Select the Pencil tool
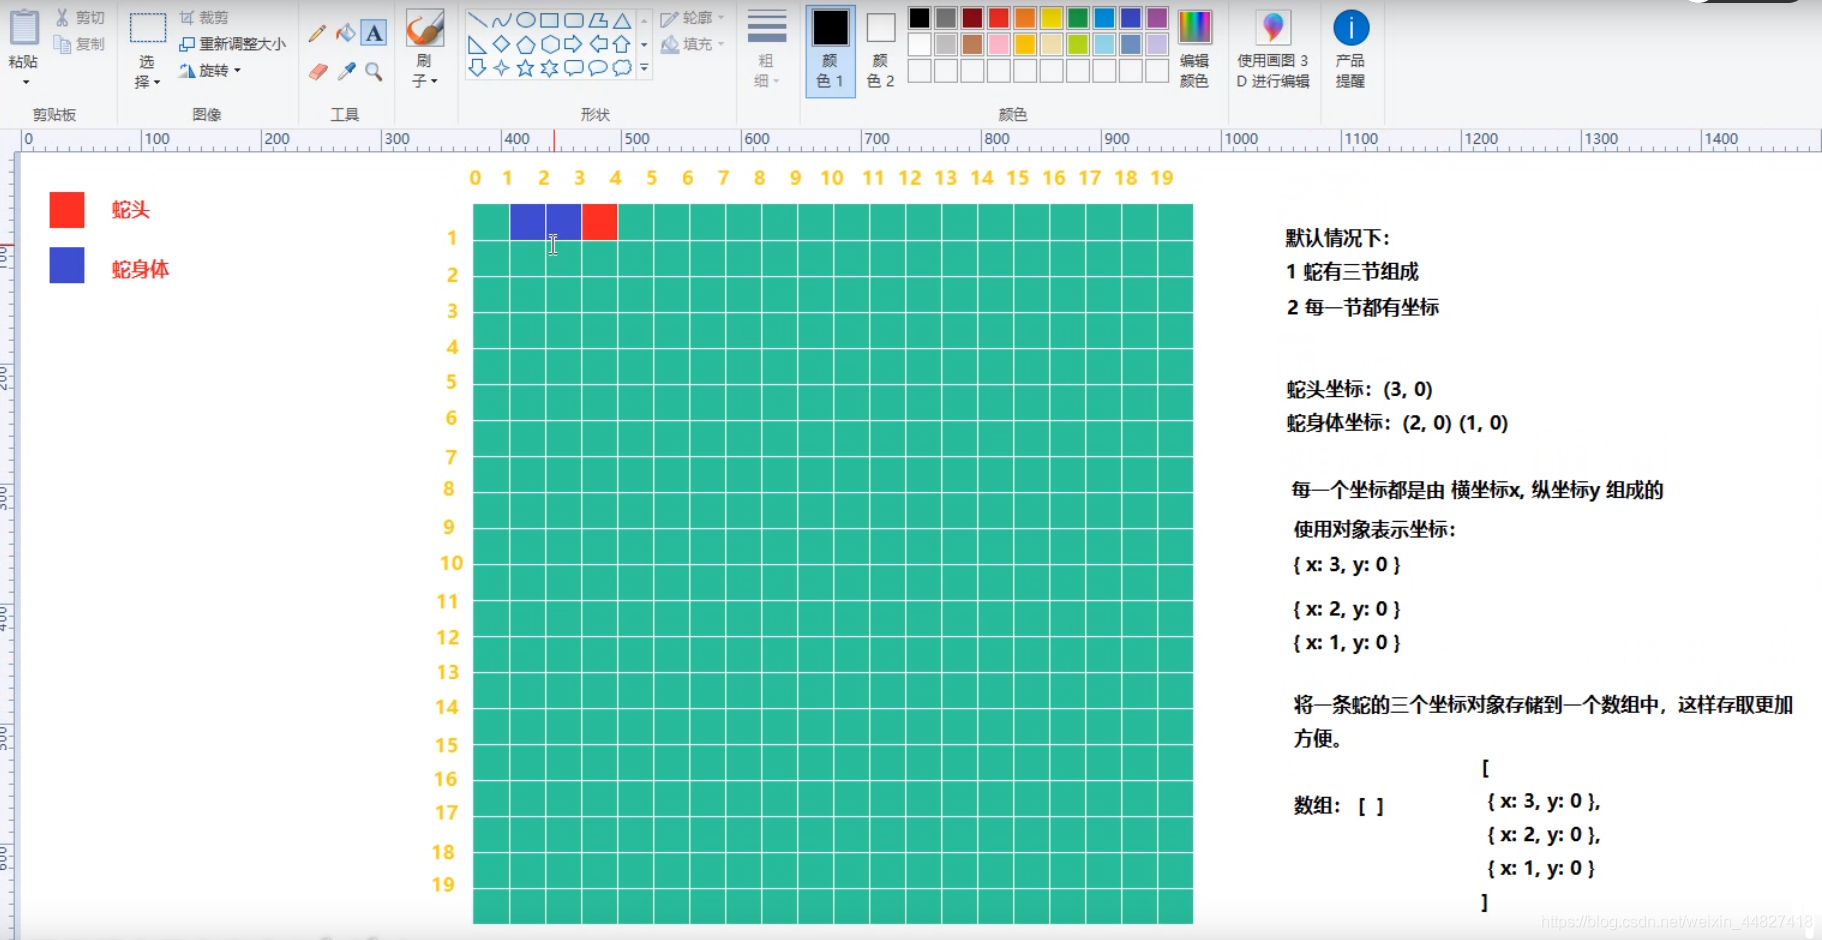This screenshot has width=1822, height=940. coord(317,33)
